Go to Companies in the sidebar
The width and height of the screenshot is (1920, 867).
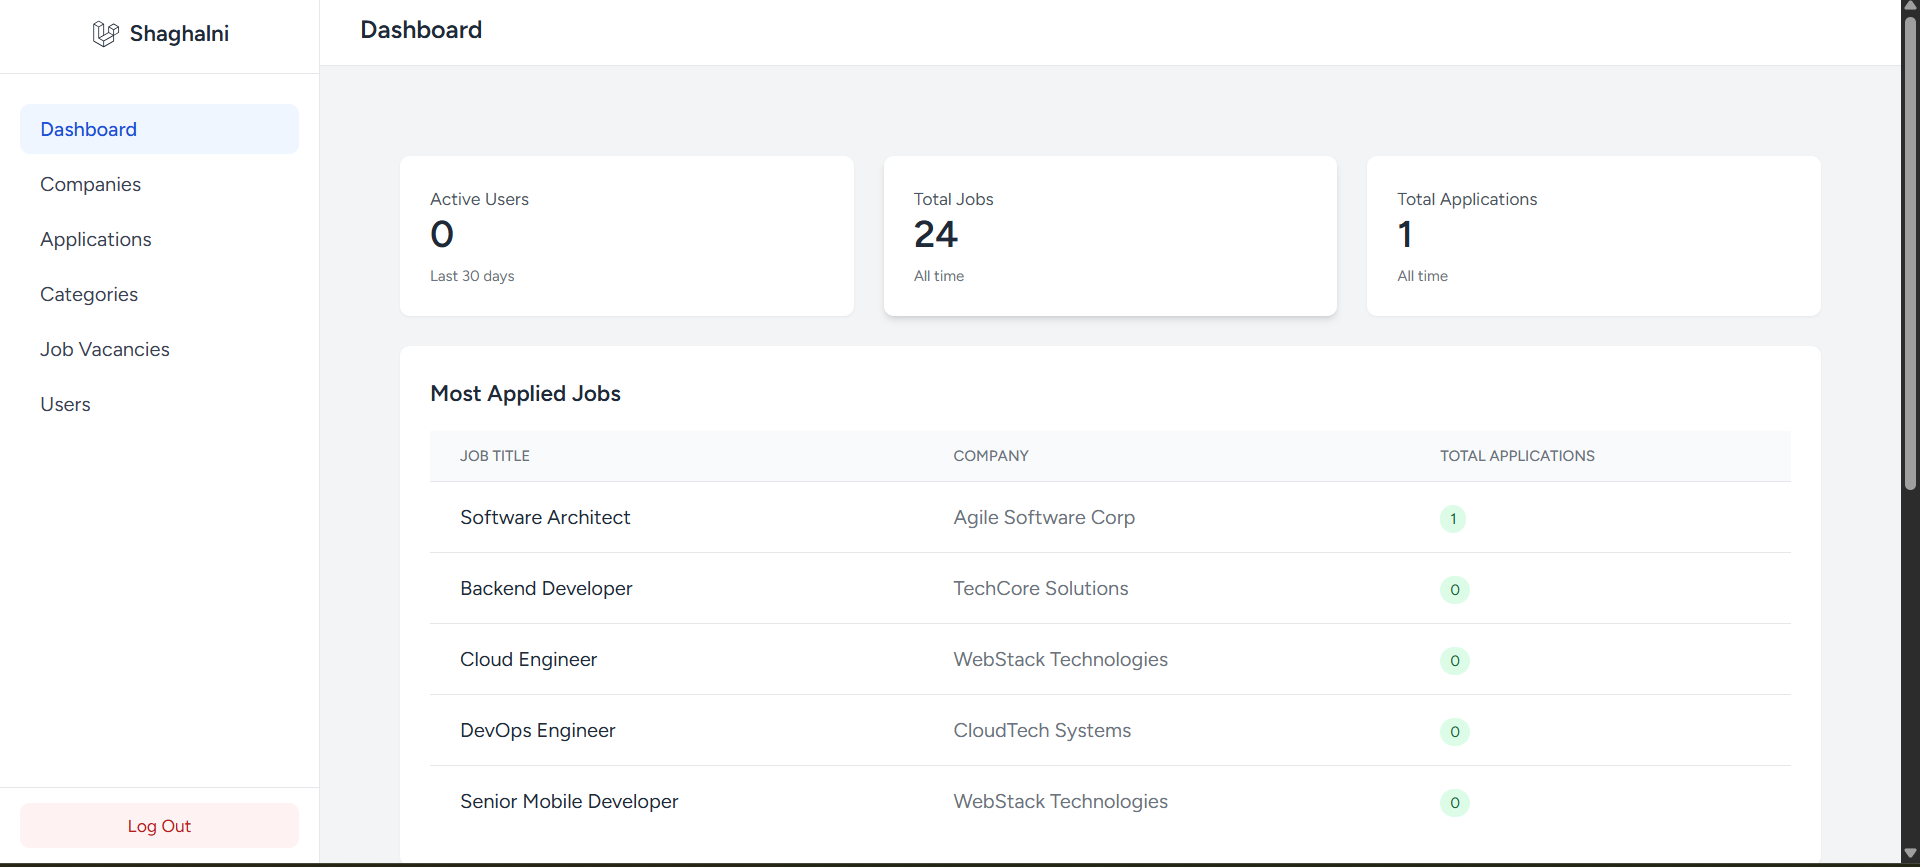pyautogui.click(x=90, y=184)
